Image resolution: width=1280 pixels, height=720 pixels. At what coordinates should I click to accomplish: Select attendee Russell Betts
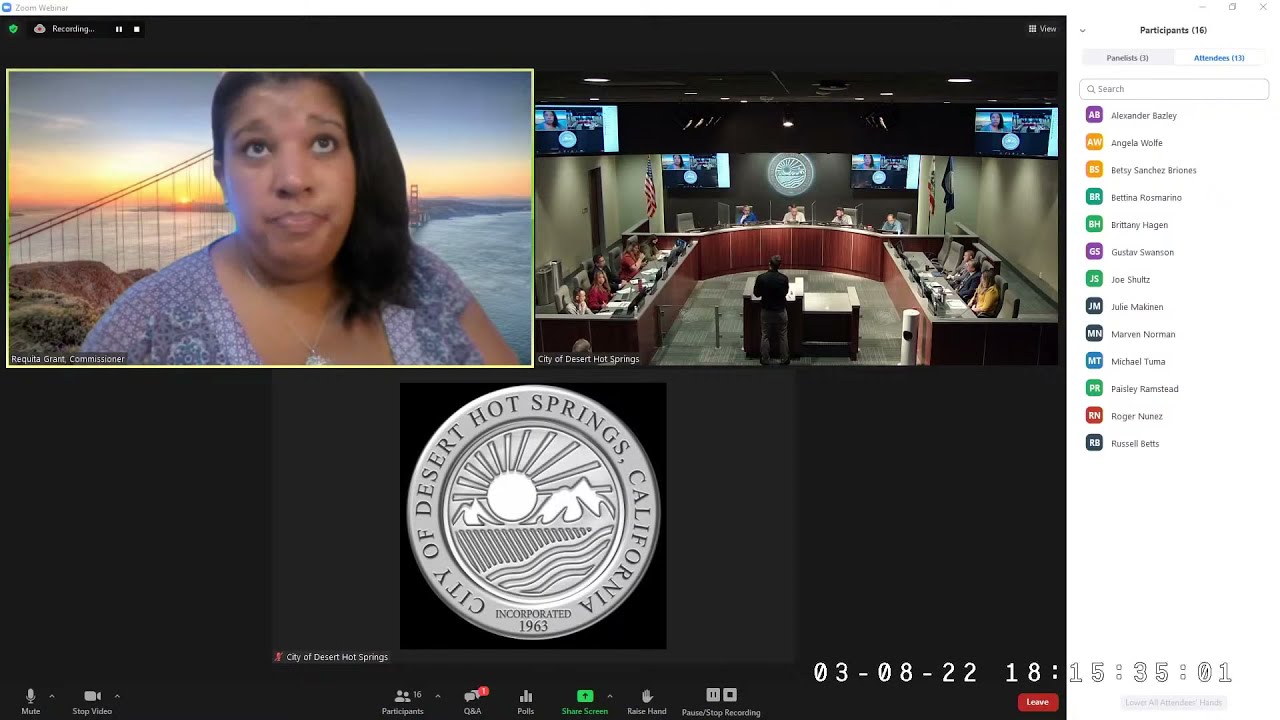pos(1174,443)
